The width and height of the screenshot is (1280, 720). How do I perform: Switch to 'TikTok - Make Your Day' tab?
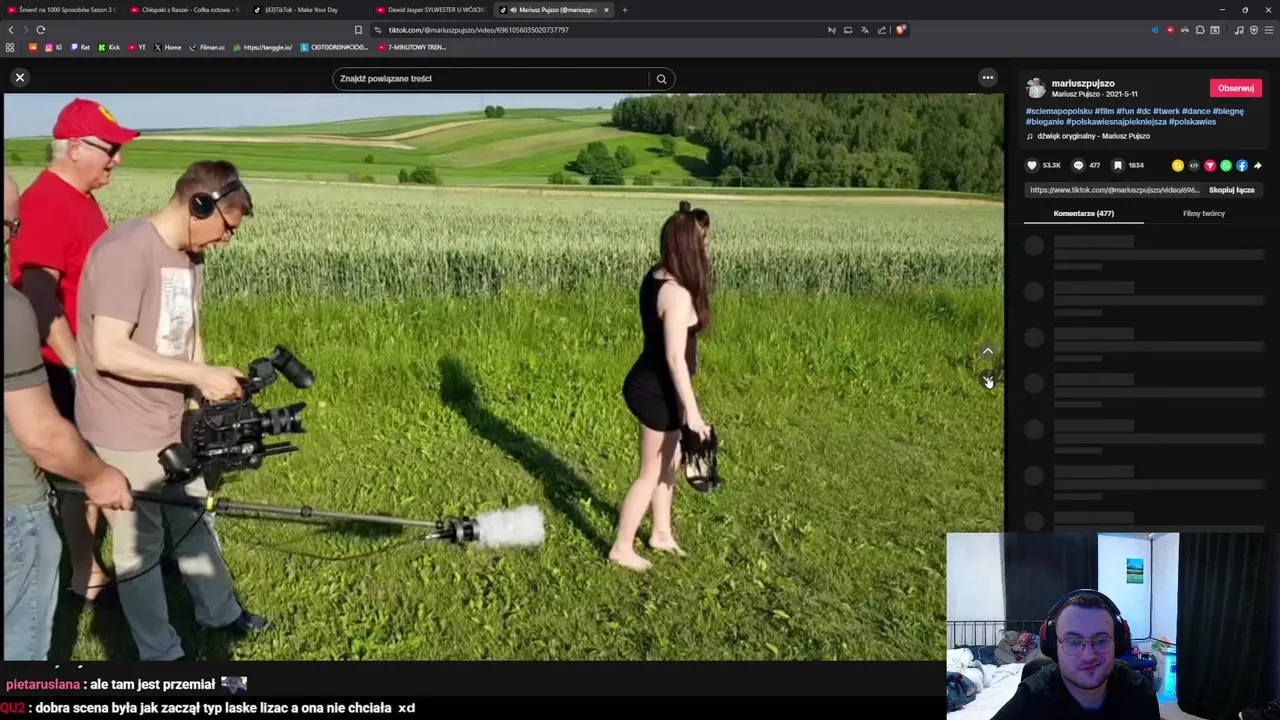[308, 10]
